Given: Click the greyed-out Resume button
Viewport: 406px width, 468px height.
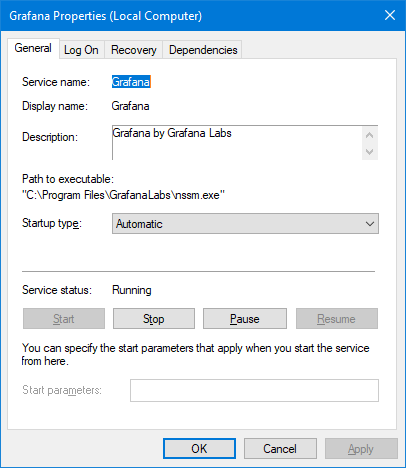Looking at the screenshot, I should coord(337,319).
